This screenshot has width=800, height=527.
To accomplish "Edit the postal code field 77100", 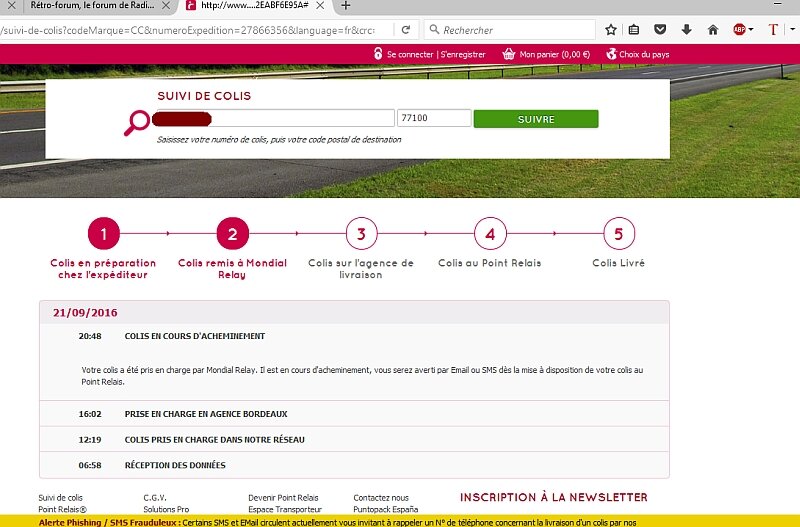I will click(434, 118).
